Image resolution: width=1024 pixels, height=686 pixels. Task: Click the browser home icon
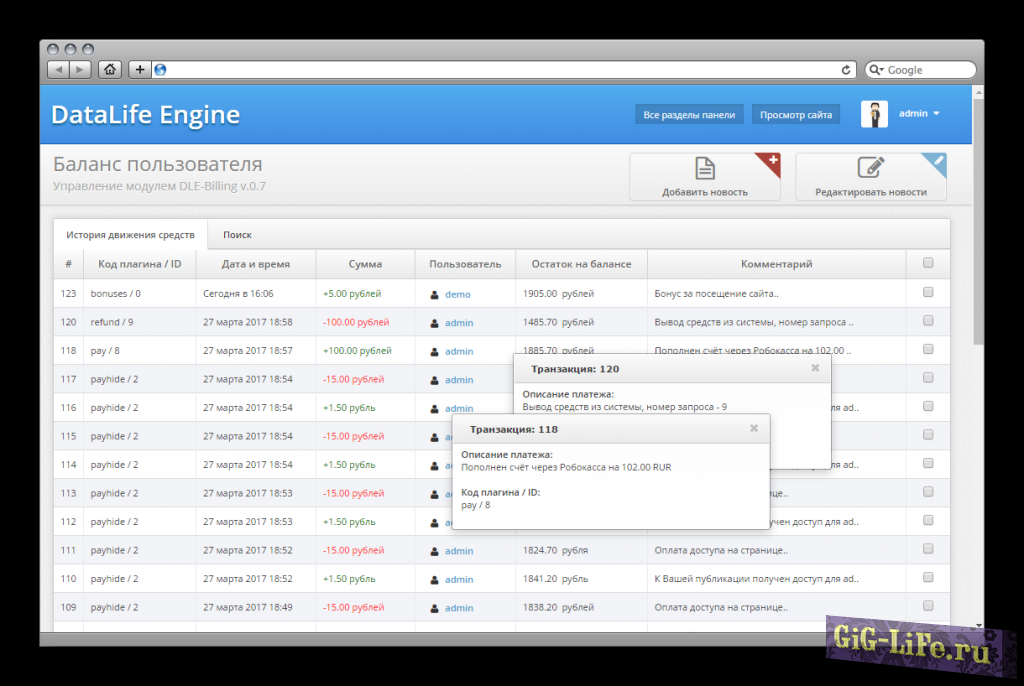pyautogui.click(x=110, y=70)
